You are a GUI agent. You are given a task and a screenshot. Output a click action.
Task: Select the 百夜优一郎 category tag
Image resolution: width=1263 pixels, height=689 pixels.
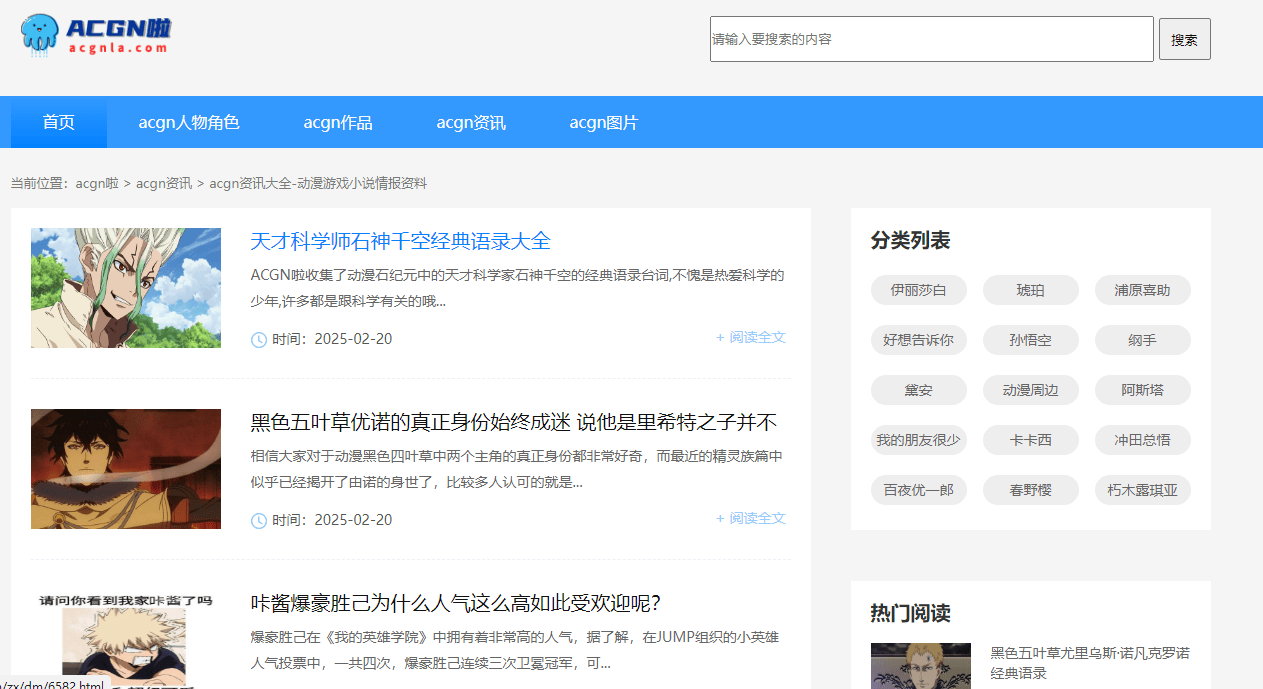pos(919,490)
